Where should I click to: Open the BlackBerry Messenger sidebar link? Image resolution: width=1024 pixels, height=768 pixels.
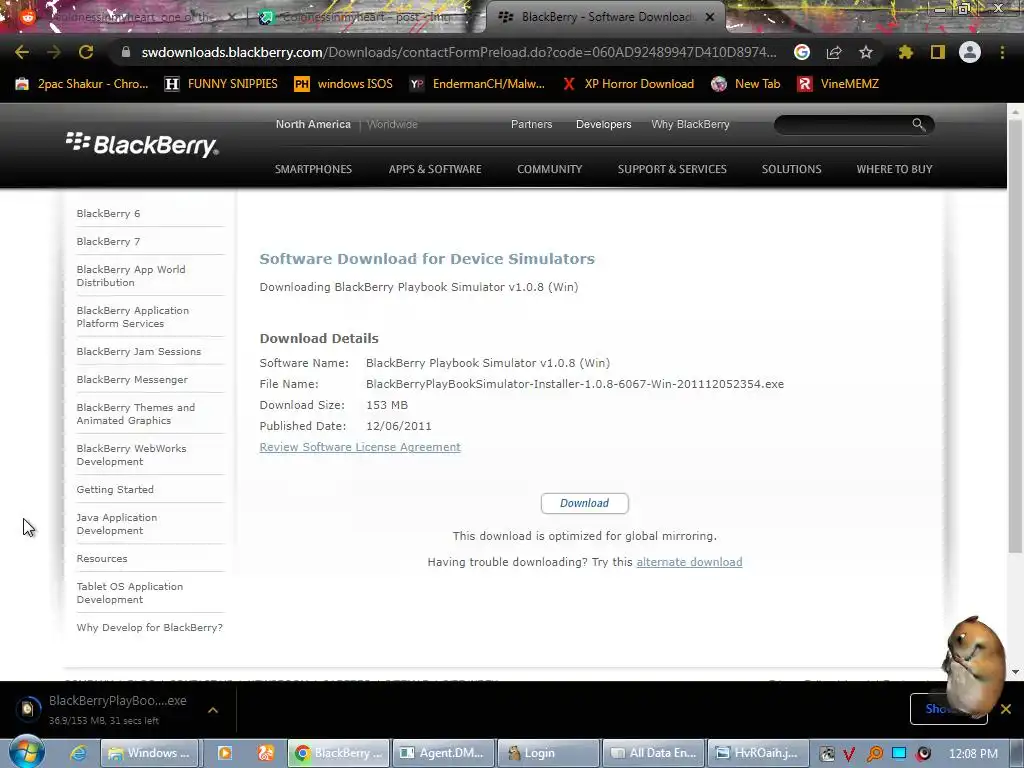click(x=132, y=379)
